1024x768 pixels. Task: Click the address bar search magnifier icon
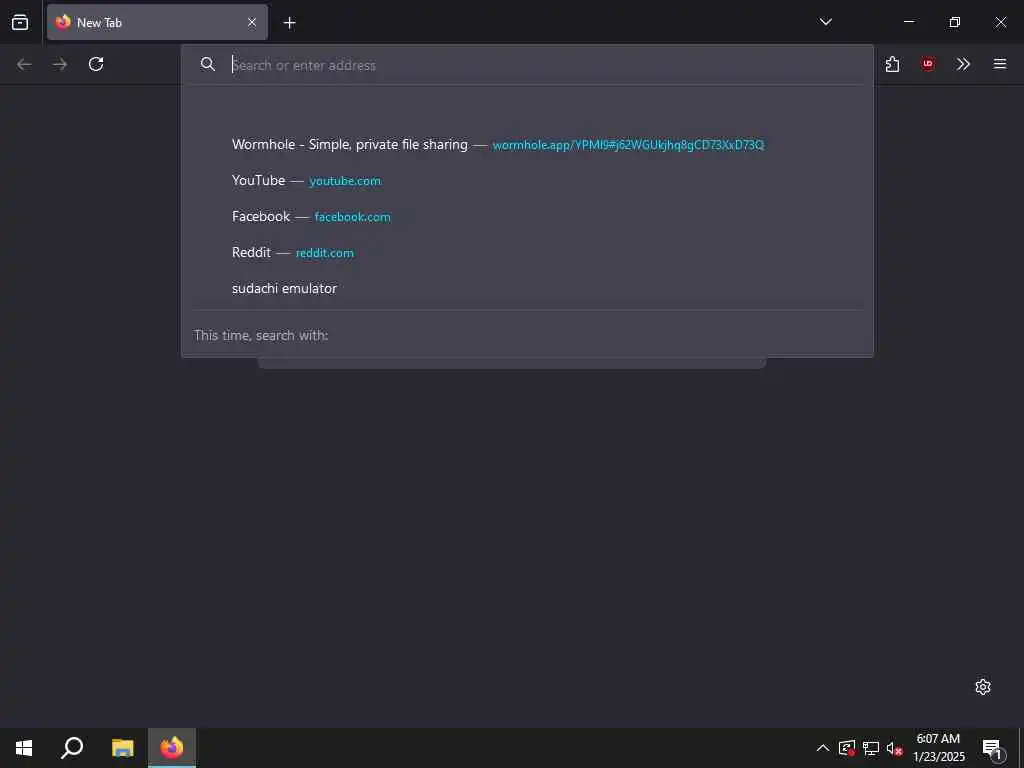(x=208, y=64)
